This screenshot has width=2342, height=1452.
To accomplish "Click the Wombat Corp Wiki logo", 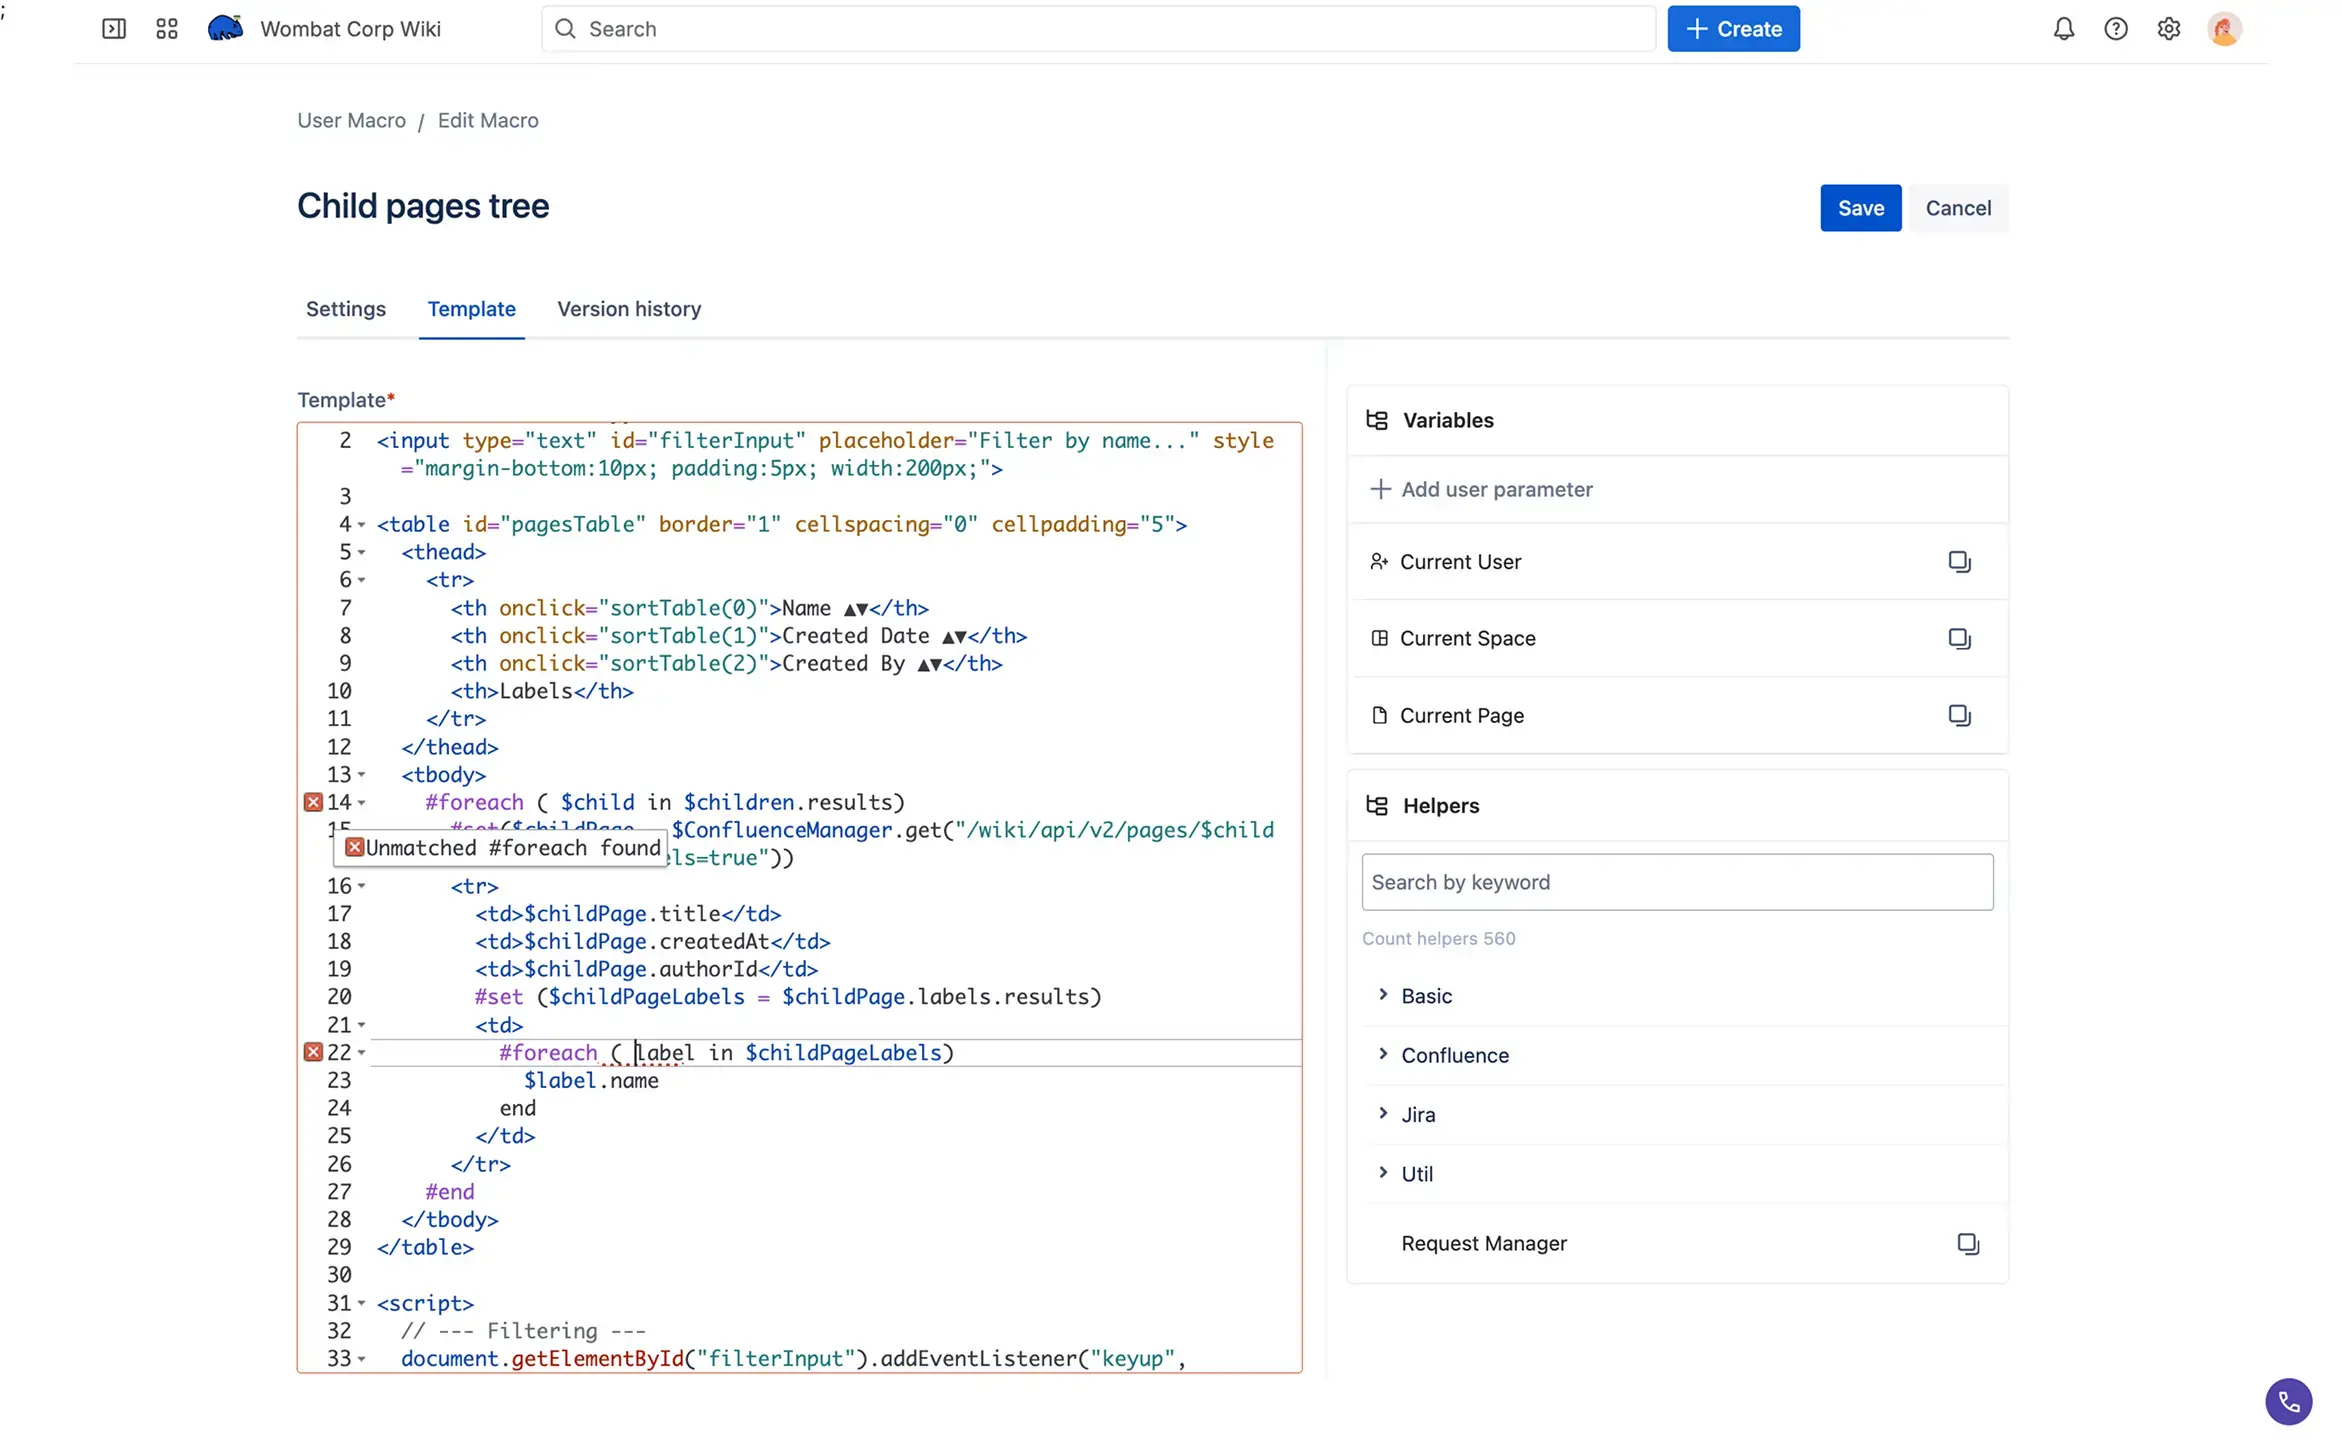I will [x=225, y=28].
